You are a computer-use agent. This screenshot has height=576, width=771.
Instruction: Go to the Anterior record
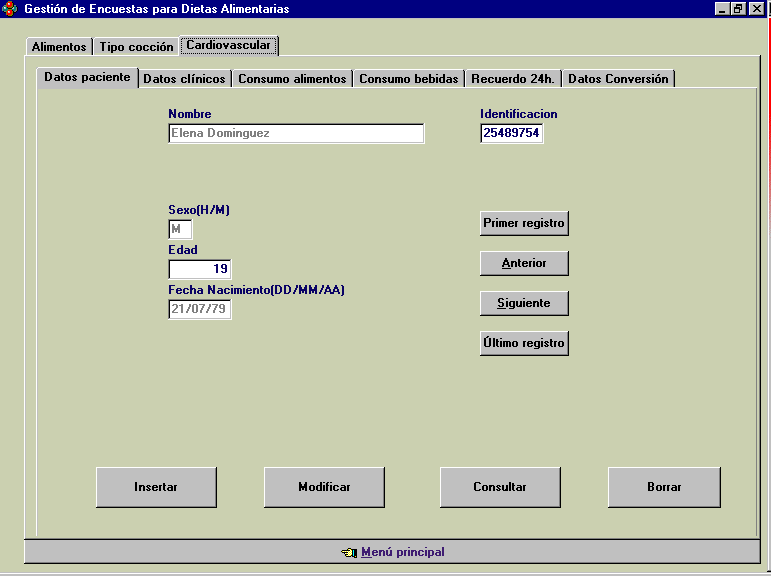click(524, 263)
